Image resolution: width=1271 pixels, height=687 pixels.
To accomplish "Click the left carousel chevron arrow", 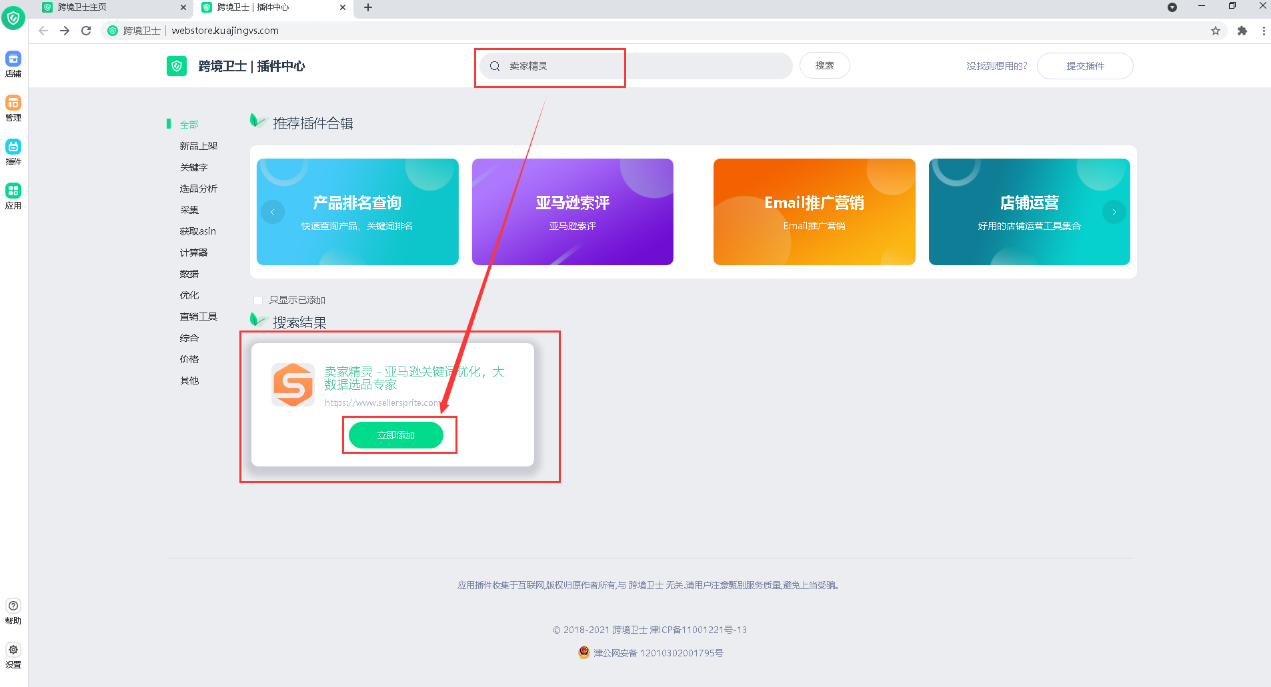I will [x=272, y=211].
